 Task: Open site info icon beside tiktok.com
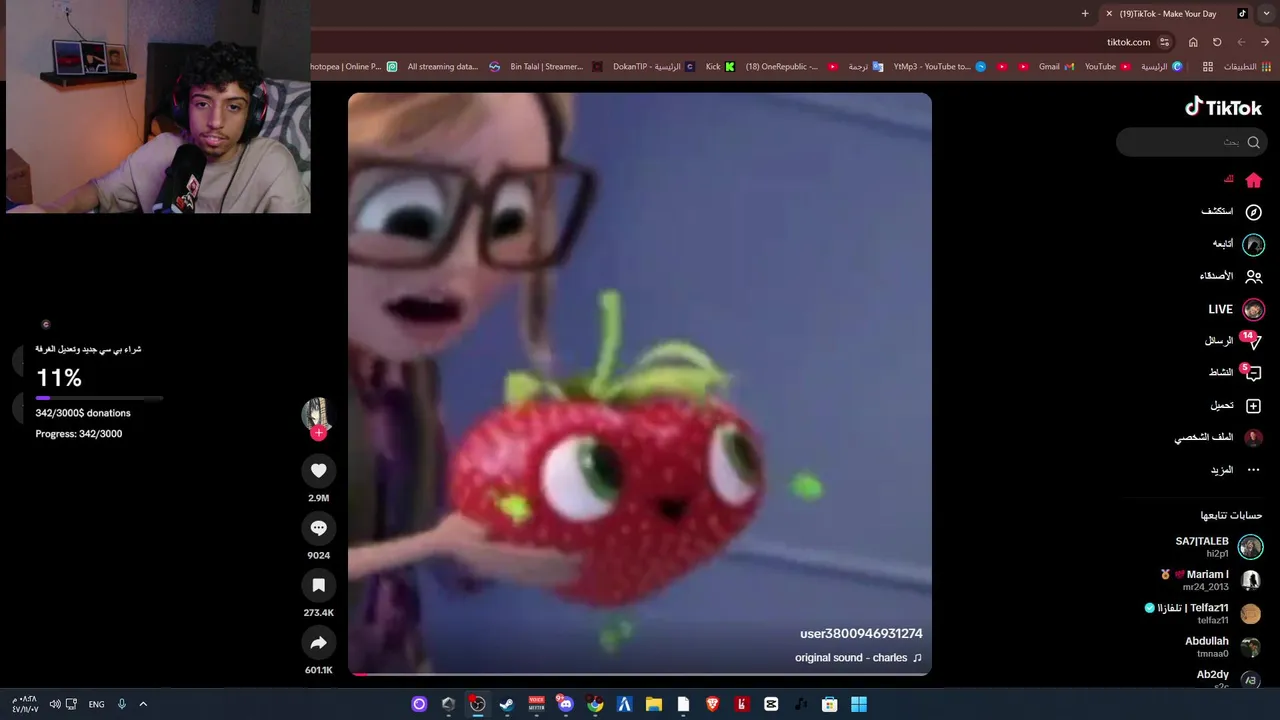tap(1164, 42)
